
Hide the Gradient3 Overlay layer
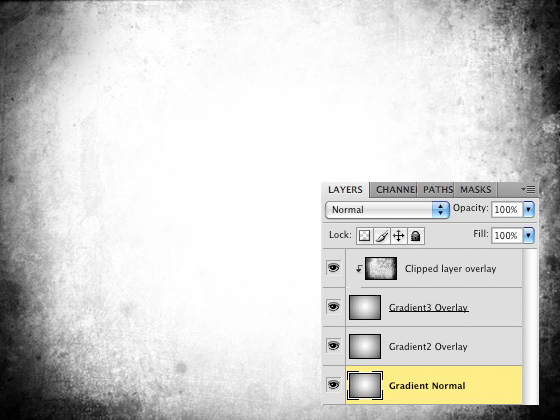[334, 307]
